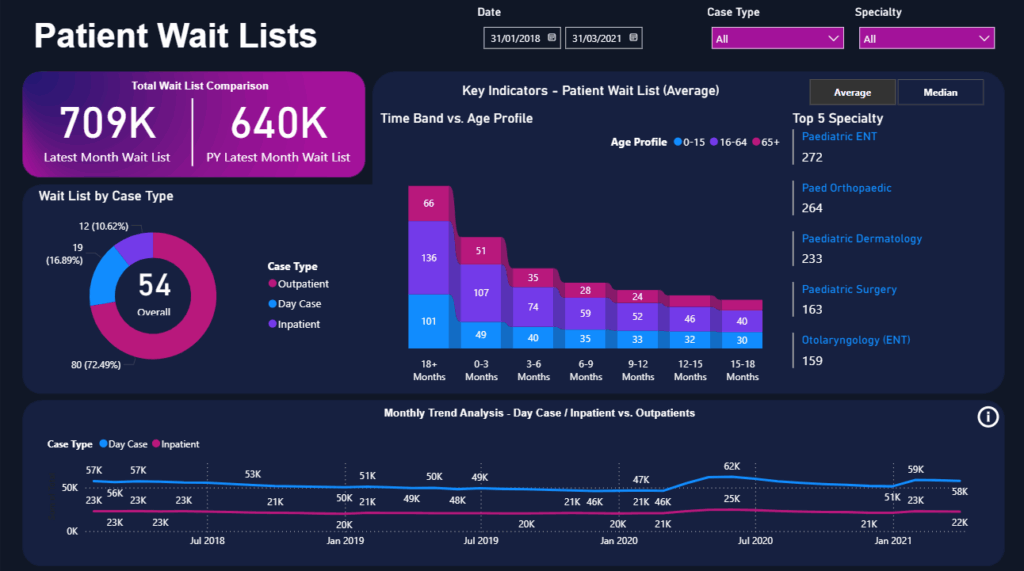Expand the Case Type dropdown
The image size is (1024, 571).
coord(777,38)
